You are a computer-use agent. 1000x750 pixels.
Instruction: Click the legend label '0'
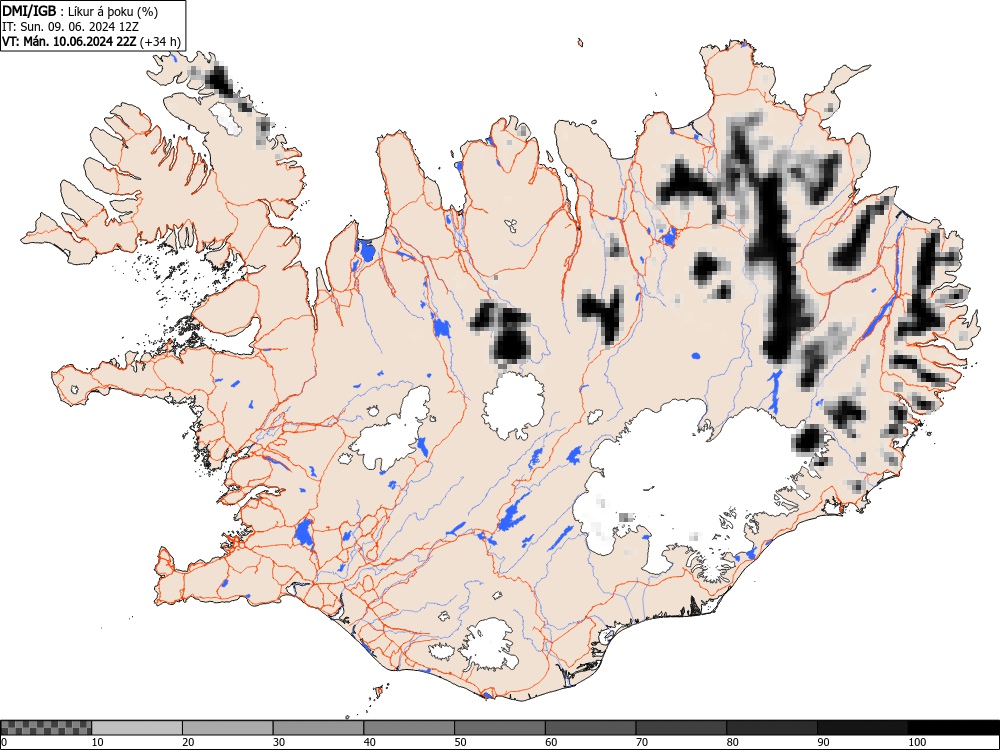click(x=4, y=742)
